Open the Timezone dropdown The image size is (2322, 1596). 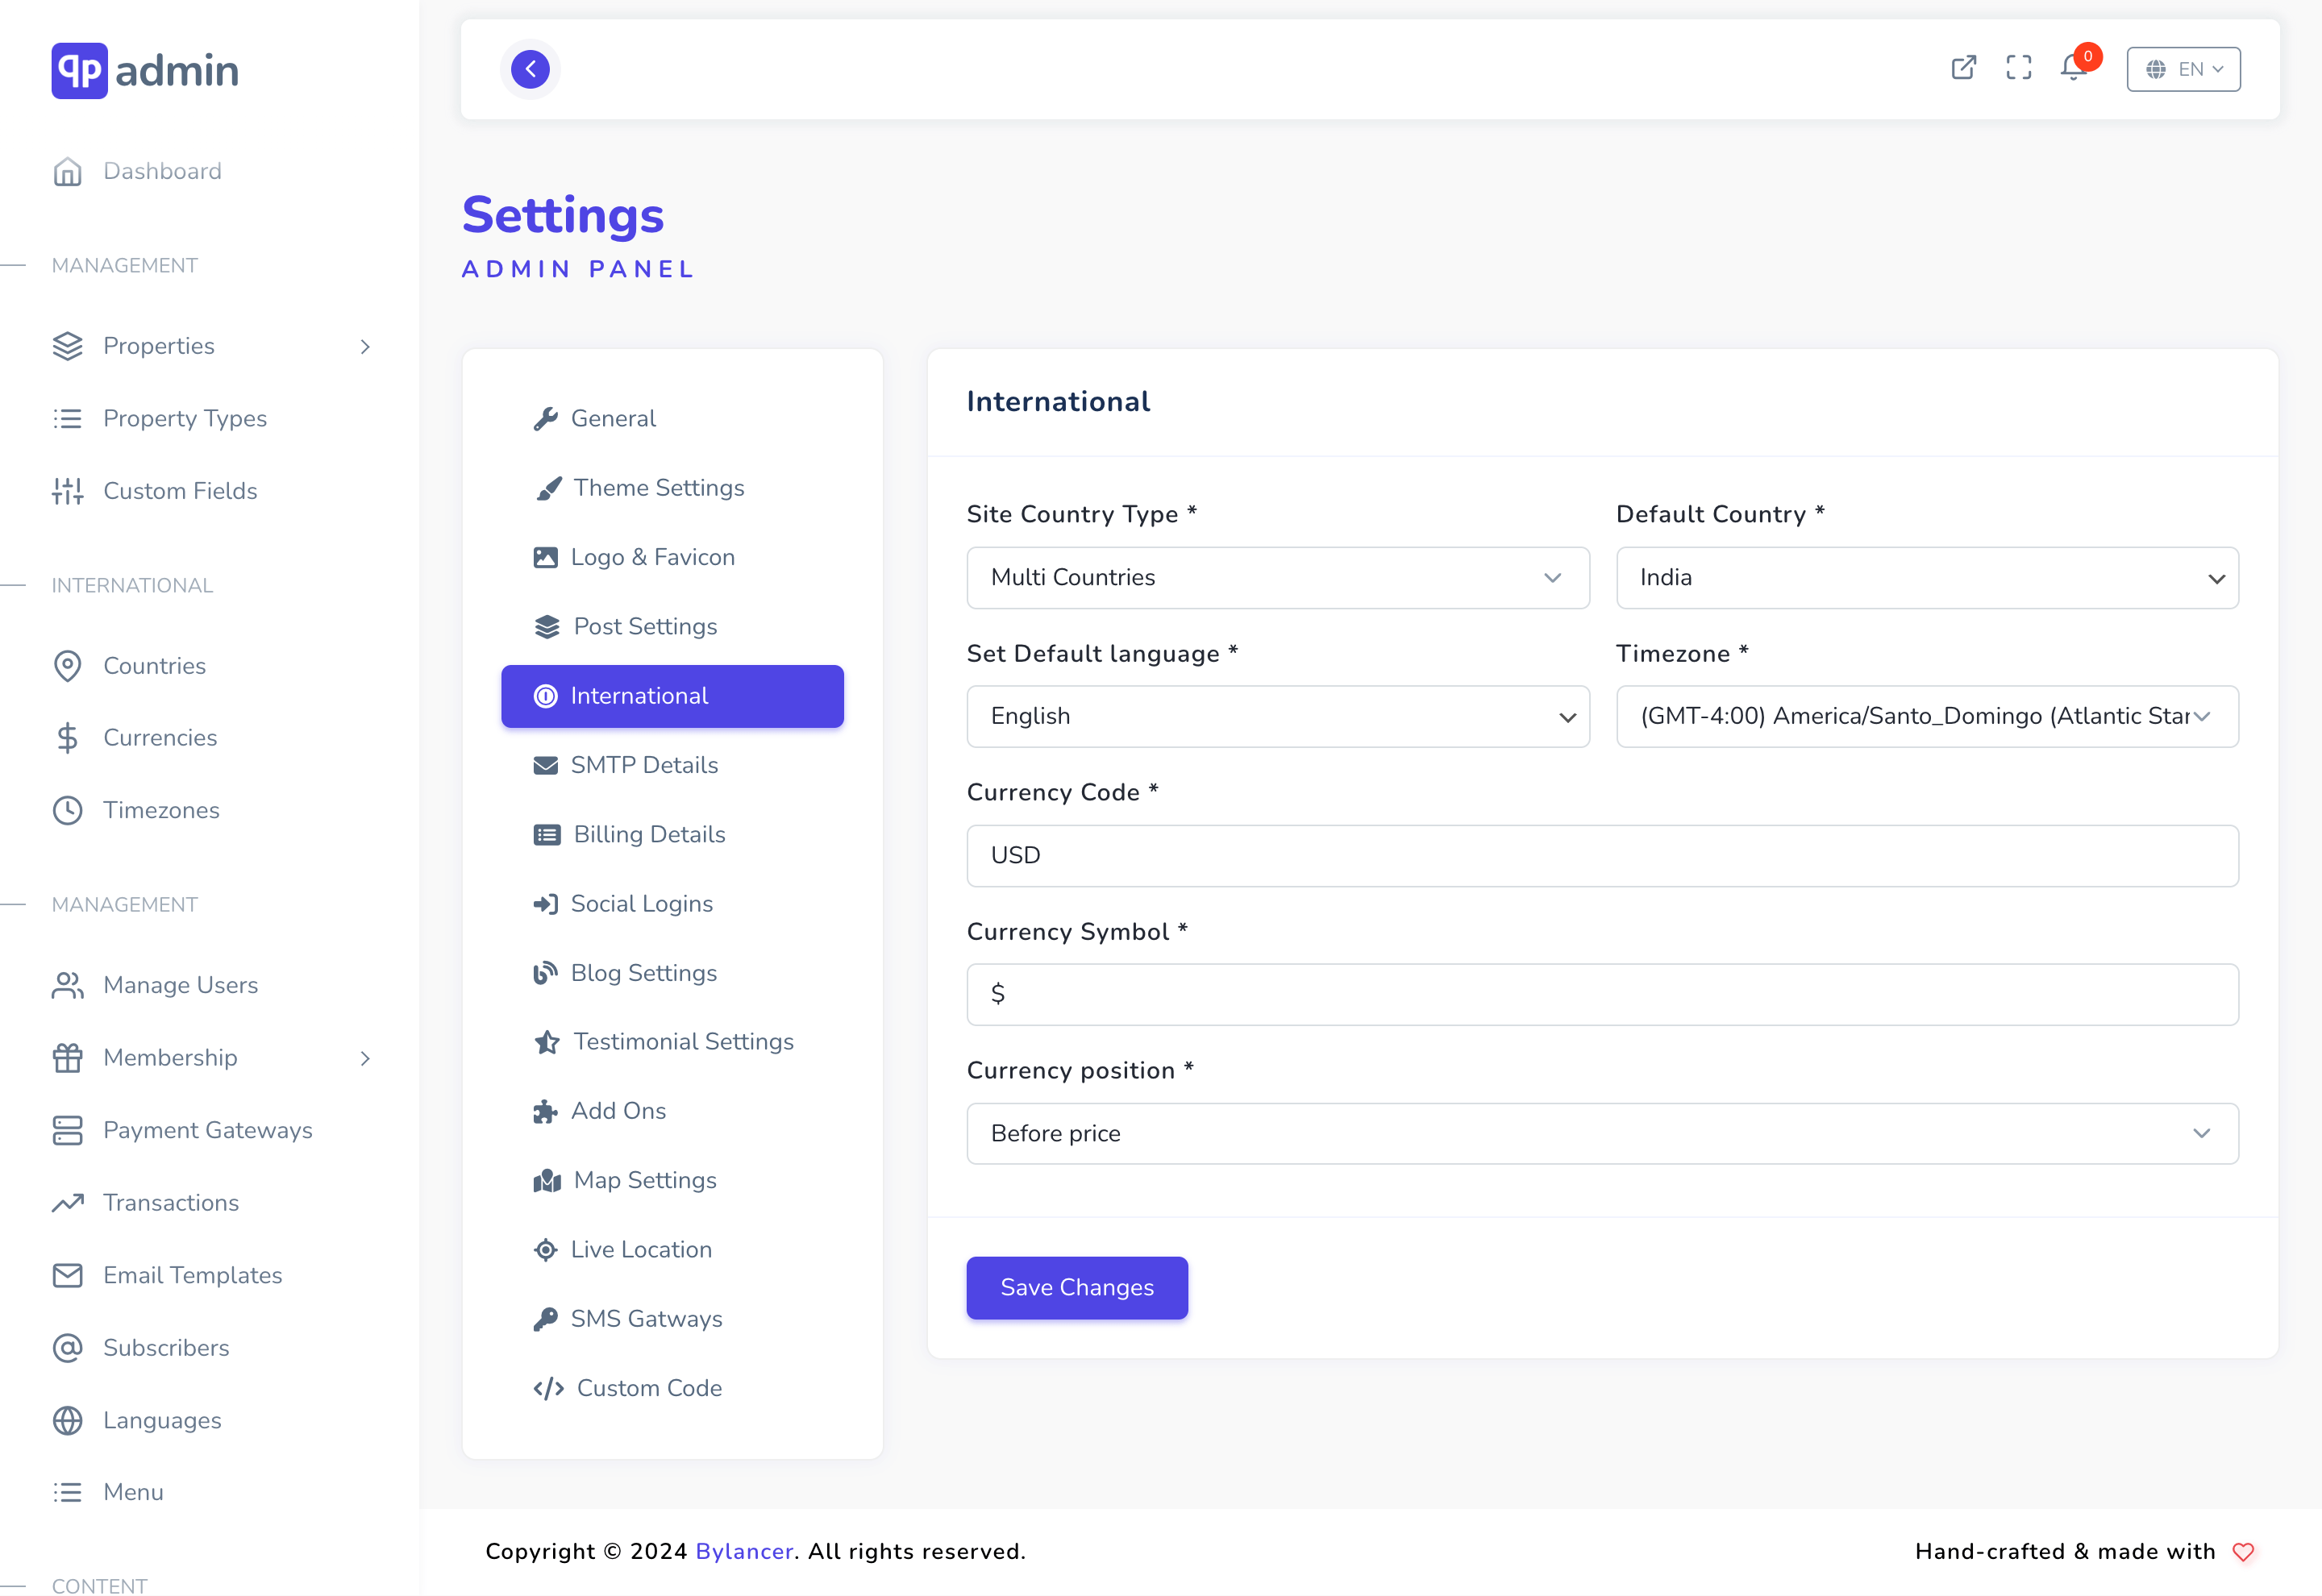coord(1926,716)
